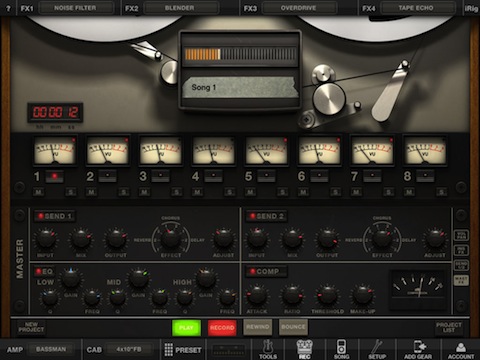Select the SEND 1/2 view tab
Viewport: 480px width, 360px height.
point(461,265)
